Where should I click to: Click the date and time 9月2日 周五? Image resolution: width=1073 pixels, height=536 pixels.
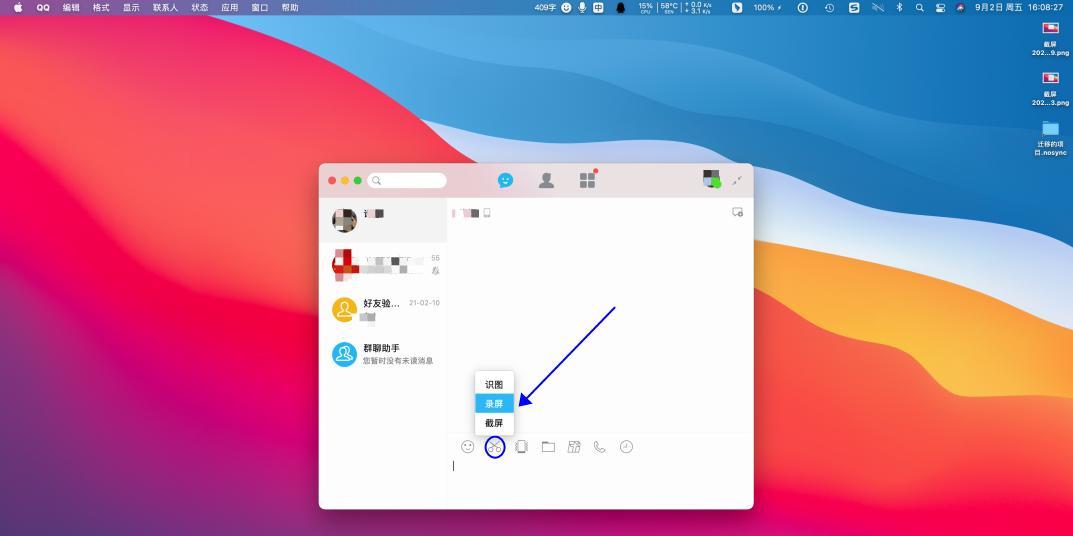click(998, 8)
